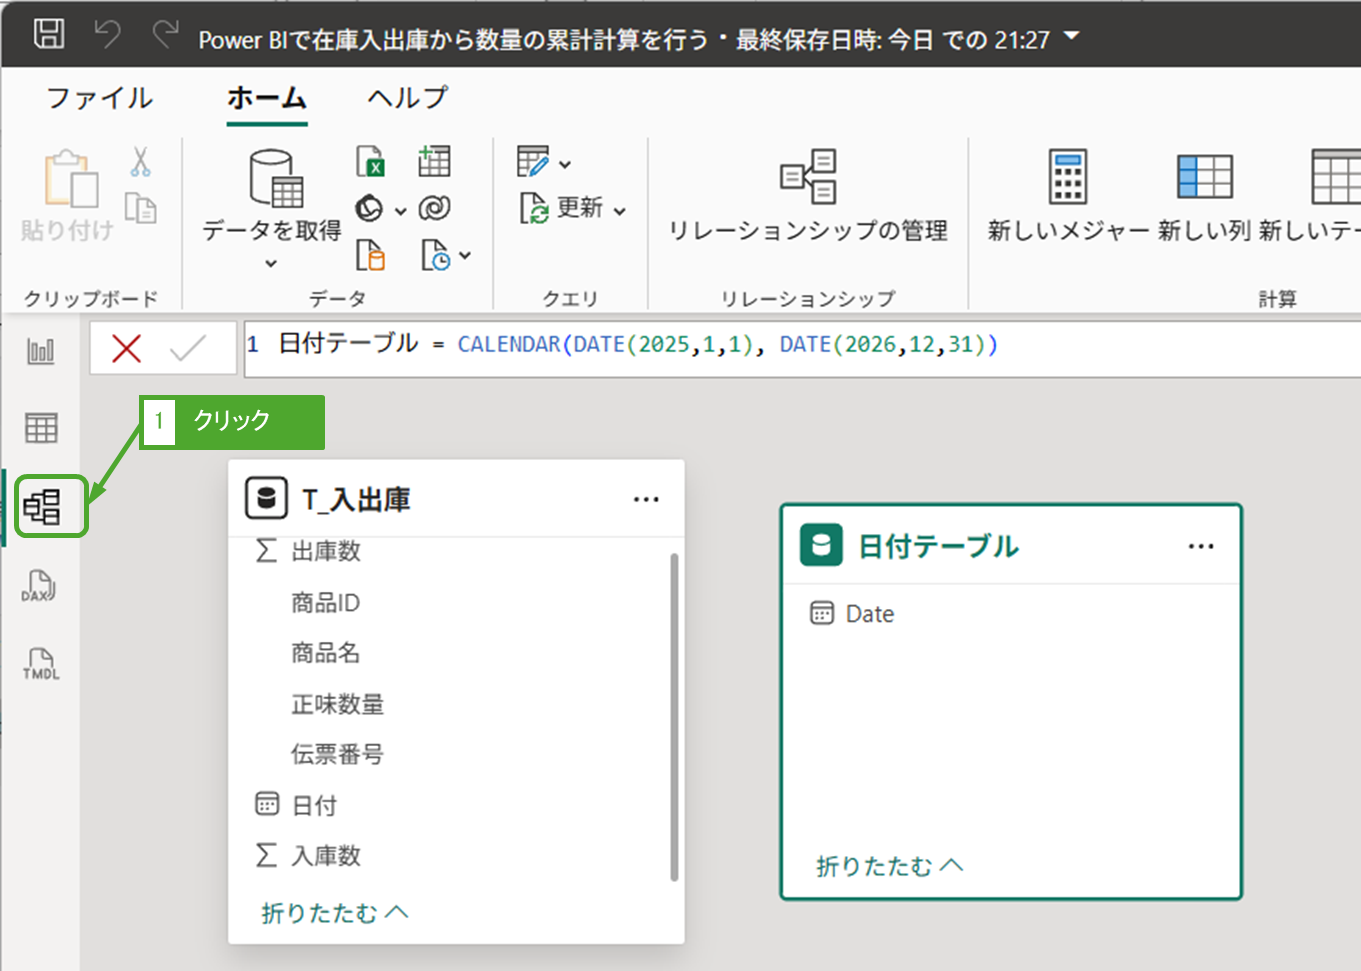Image resolution: width=1361 pixels, height=971 pixels.
Task: Click the save icon in title bar
Action: click(49, 34)
